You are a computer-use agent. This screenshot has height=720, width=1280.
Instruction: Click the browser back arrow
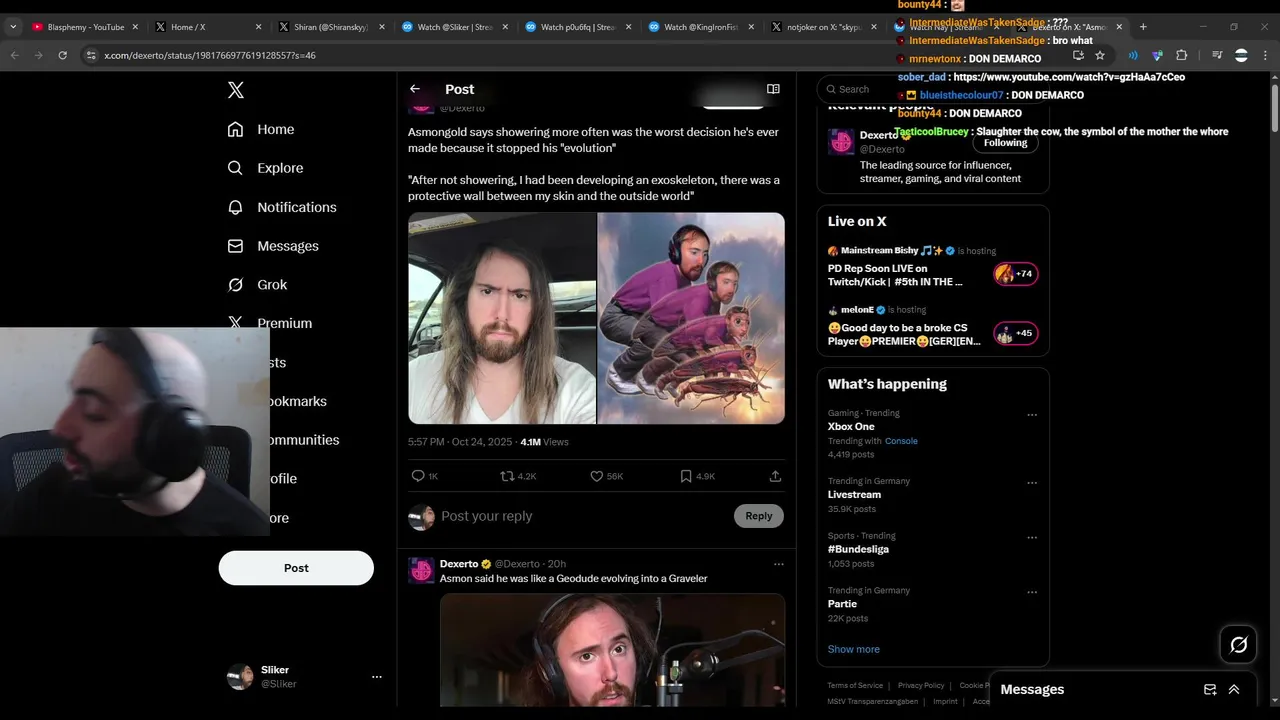click(x=15, y=55)
